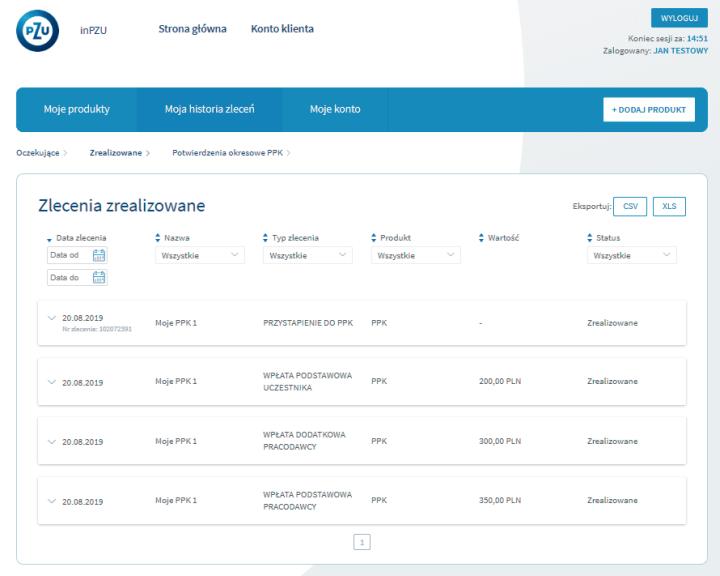Expand the 350,00 PLN order row
Screen dimensions: 720x576
pyautogui.click(x=53, y=501)
